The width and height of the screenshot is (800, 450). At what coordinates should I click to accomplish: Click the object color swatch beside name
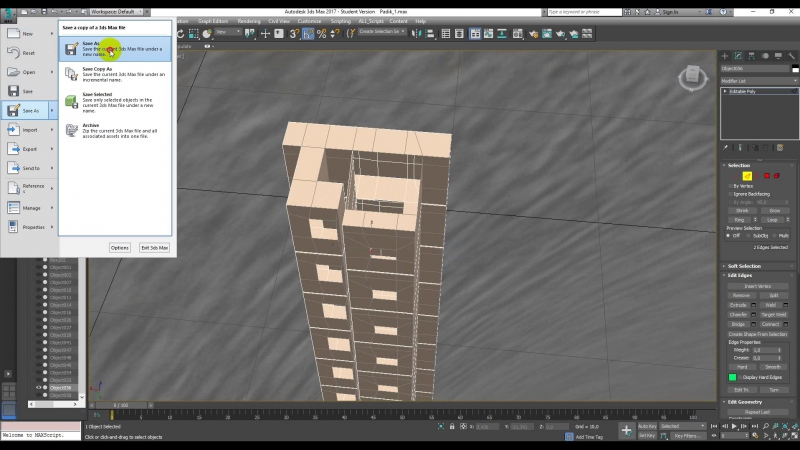point(795,69)
